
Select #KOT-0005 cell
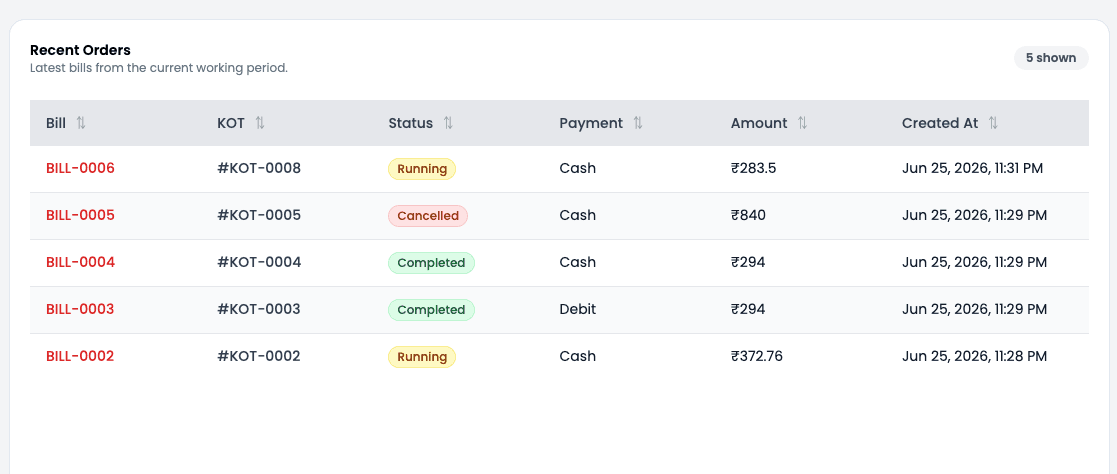pyautogui.click(x=259, y=215)
